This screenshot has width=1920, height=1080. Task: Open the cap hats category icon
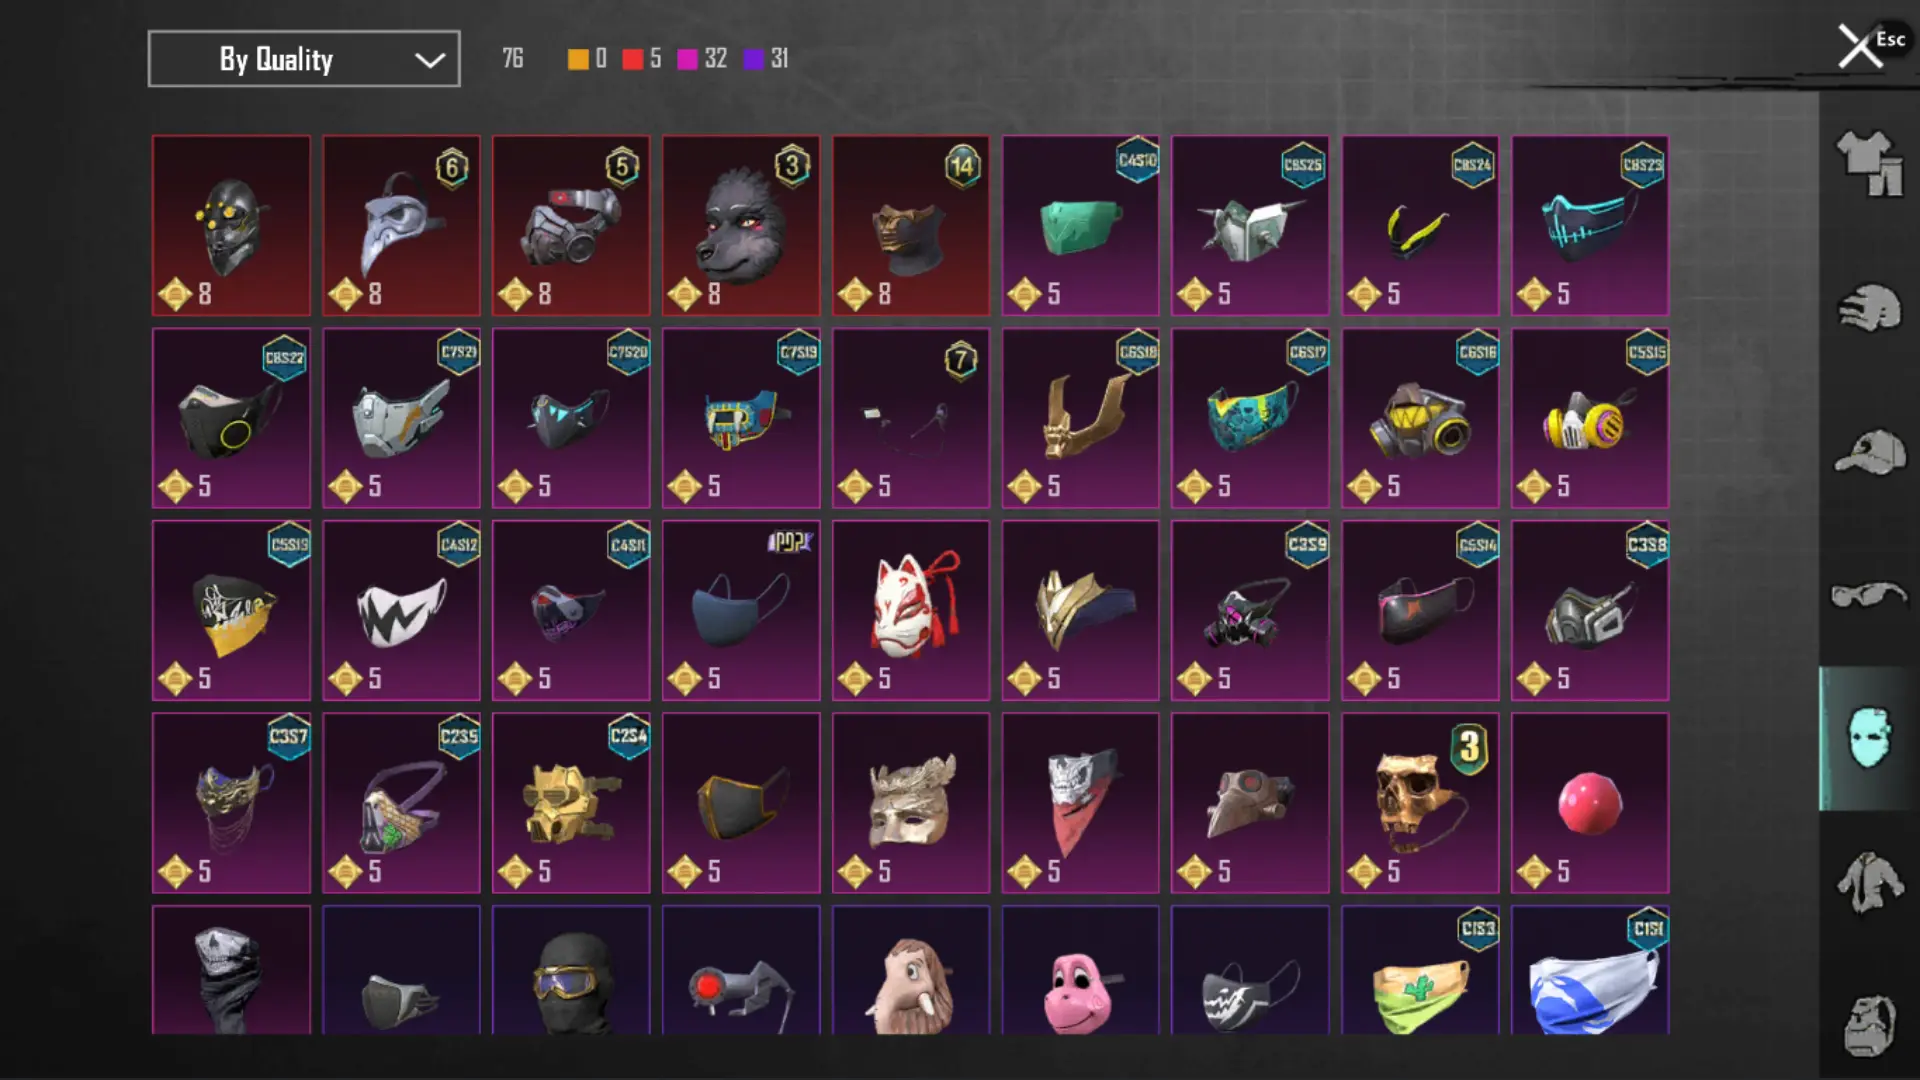coord(1868,452)
